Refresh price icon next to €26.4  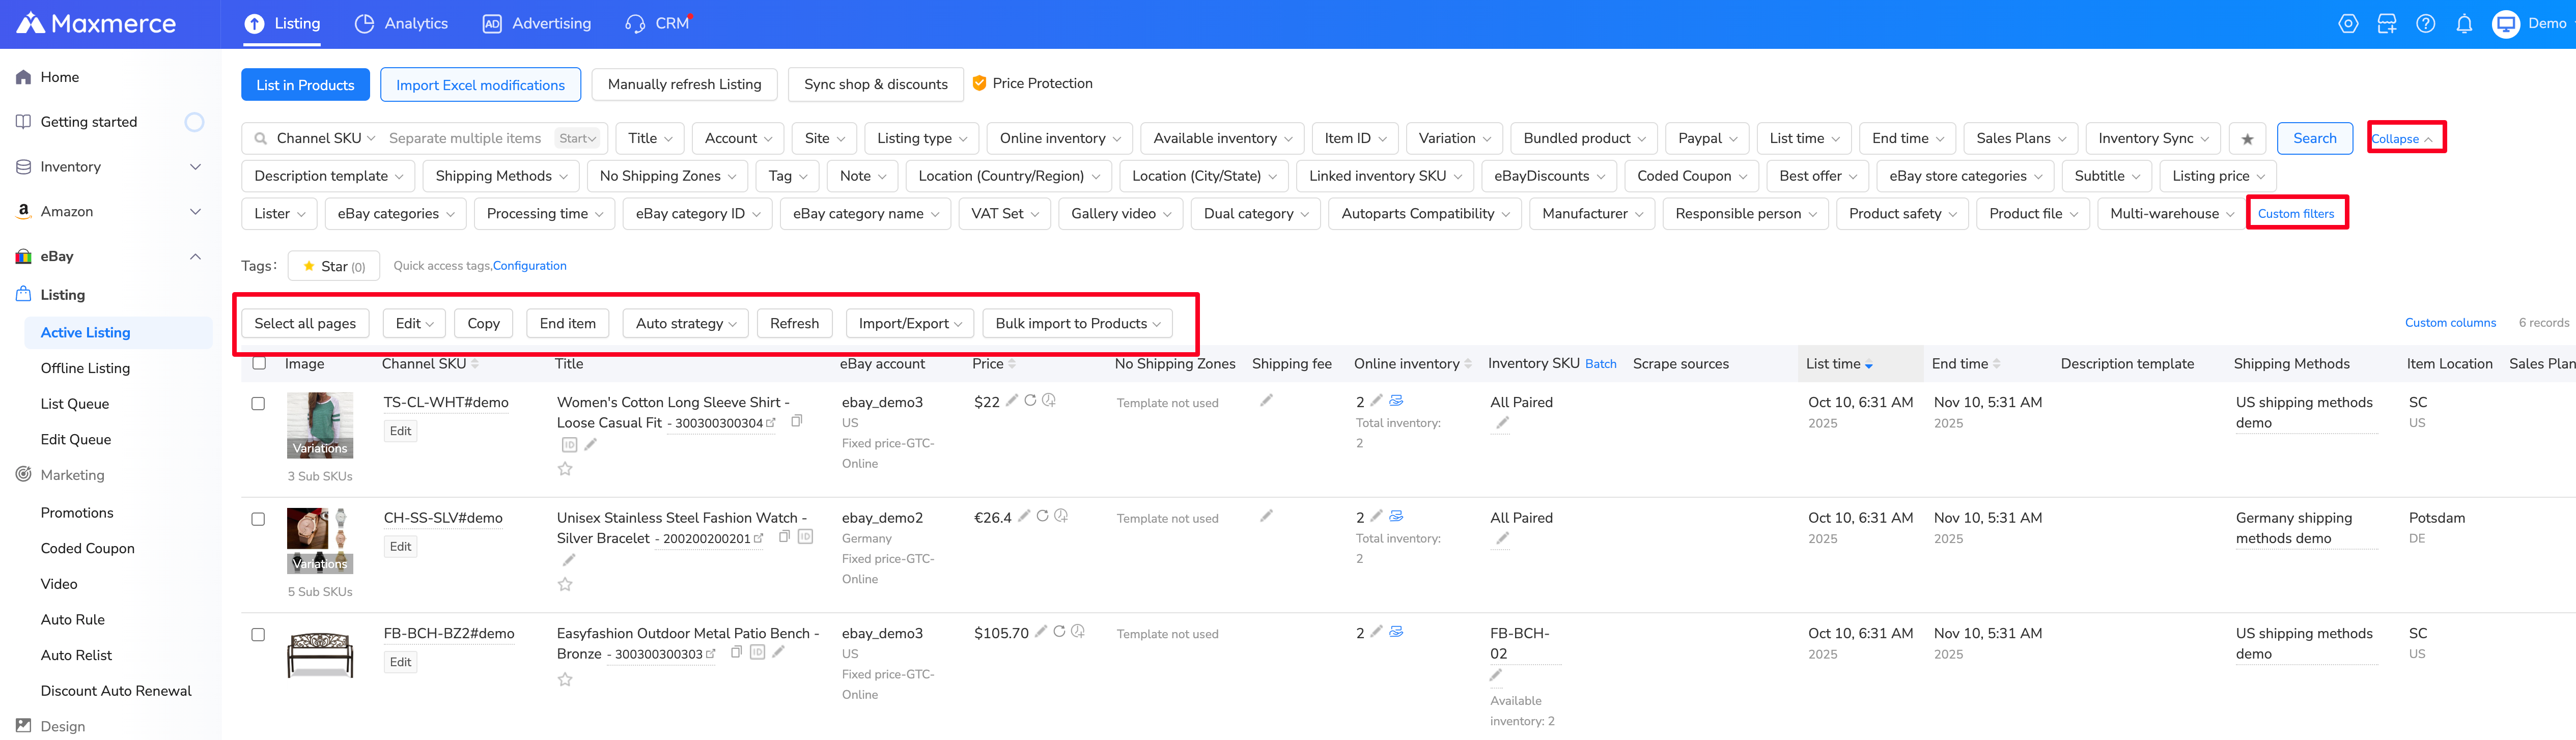(x=1042, y=516)
